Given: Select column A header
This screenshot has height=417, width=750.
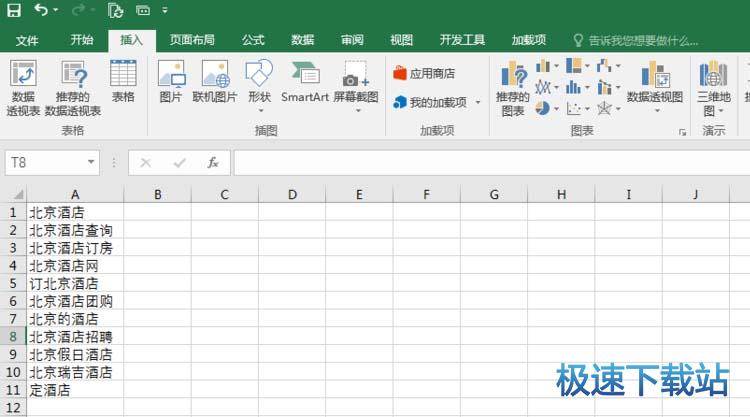Looking at the screenshot, I should 75,195.
